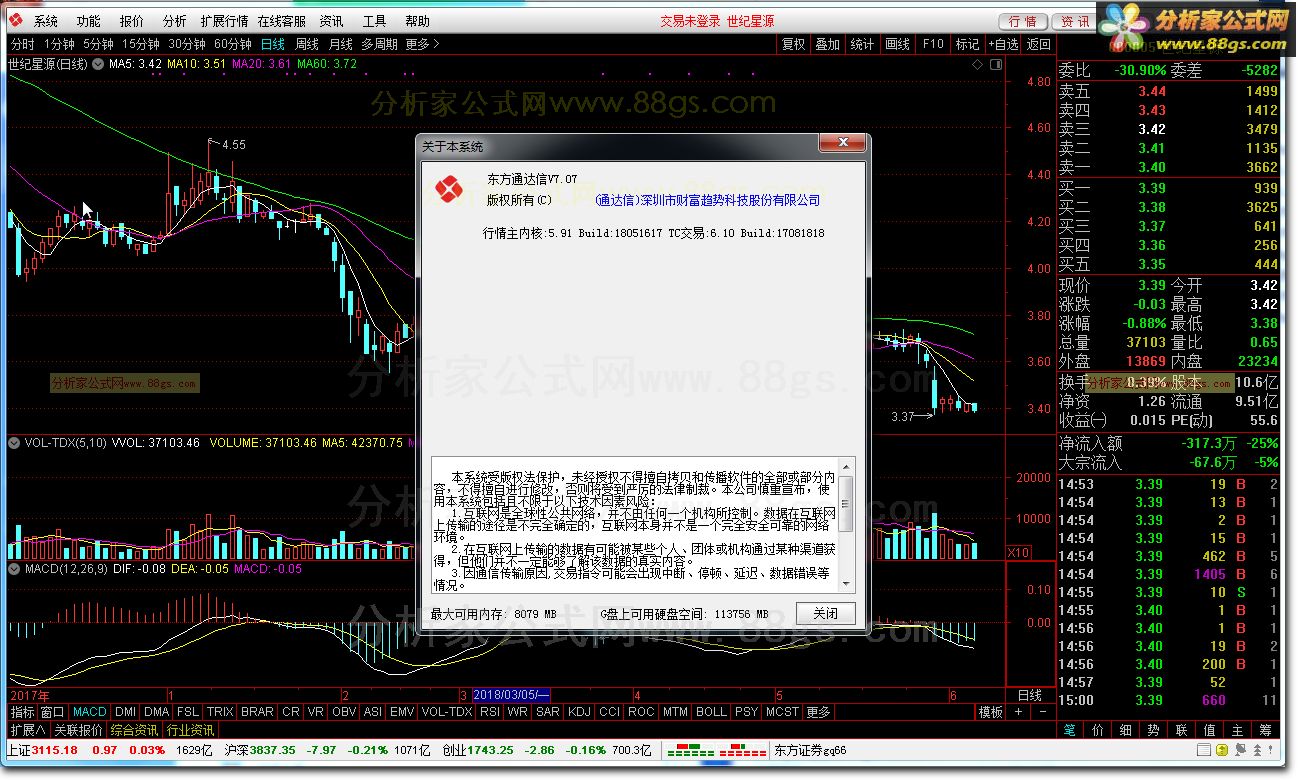Open the MACD(12,26,9) indicator dropdown arrow
Viewport: 1298px width, 780px height.
point(14,568)
